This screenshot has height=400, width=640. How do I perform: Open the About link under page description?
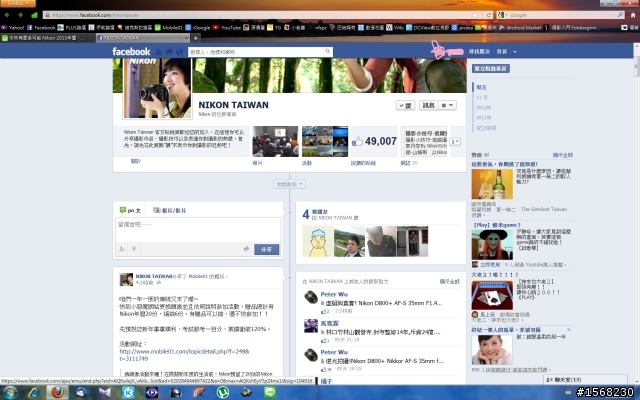click(x=136, y=161)
